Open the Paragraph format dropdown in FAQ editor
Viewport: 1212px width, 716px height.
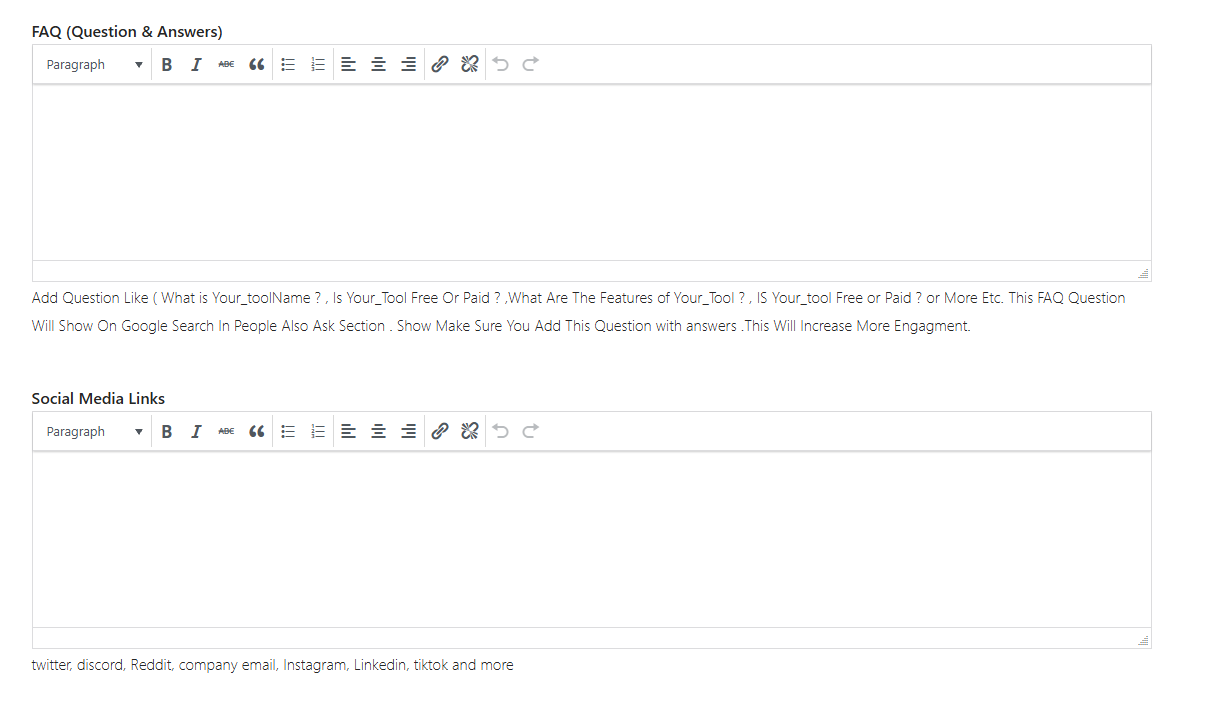click(x=94, y=64)
